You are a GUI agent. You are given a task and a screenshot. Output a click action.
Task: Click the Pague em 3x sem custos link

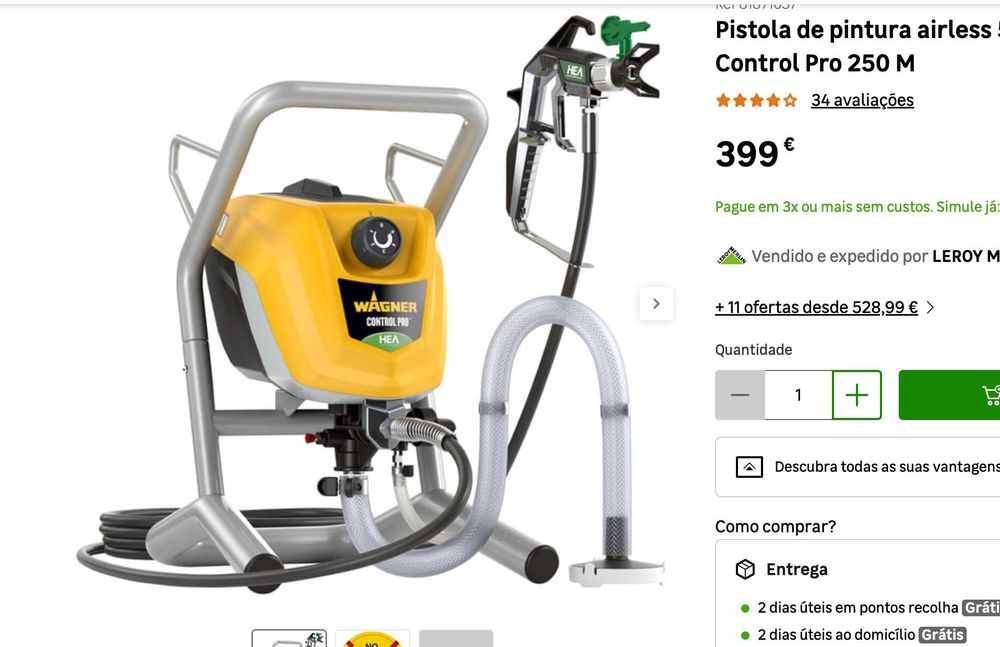[x=857, y=207]
